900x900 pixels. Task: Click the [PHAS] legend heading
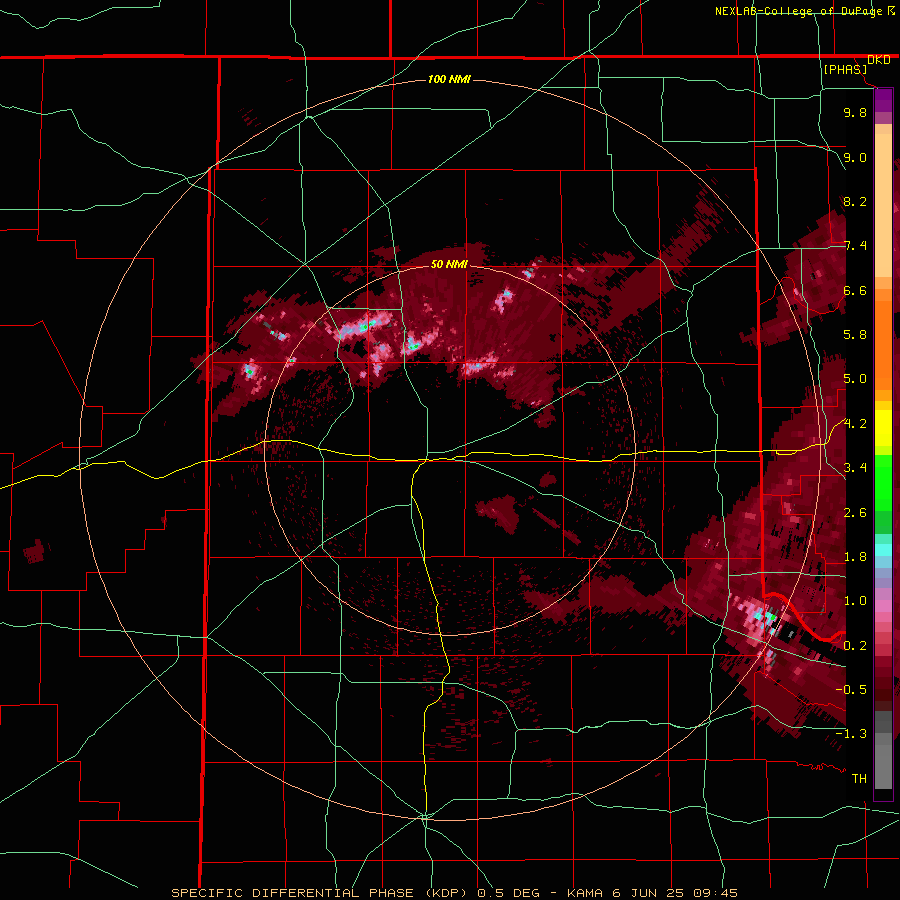click(845, 69)
